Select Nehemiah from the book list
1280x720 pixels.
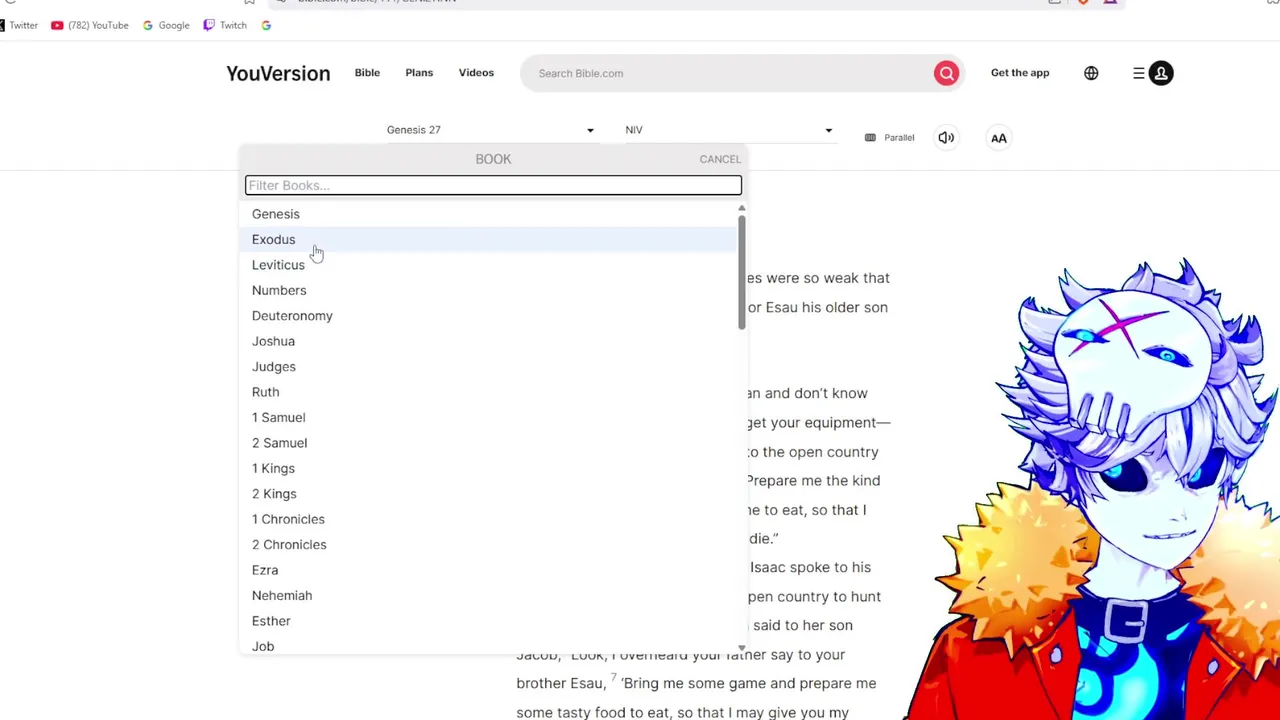click(489, 596)
